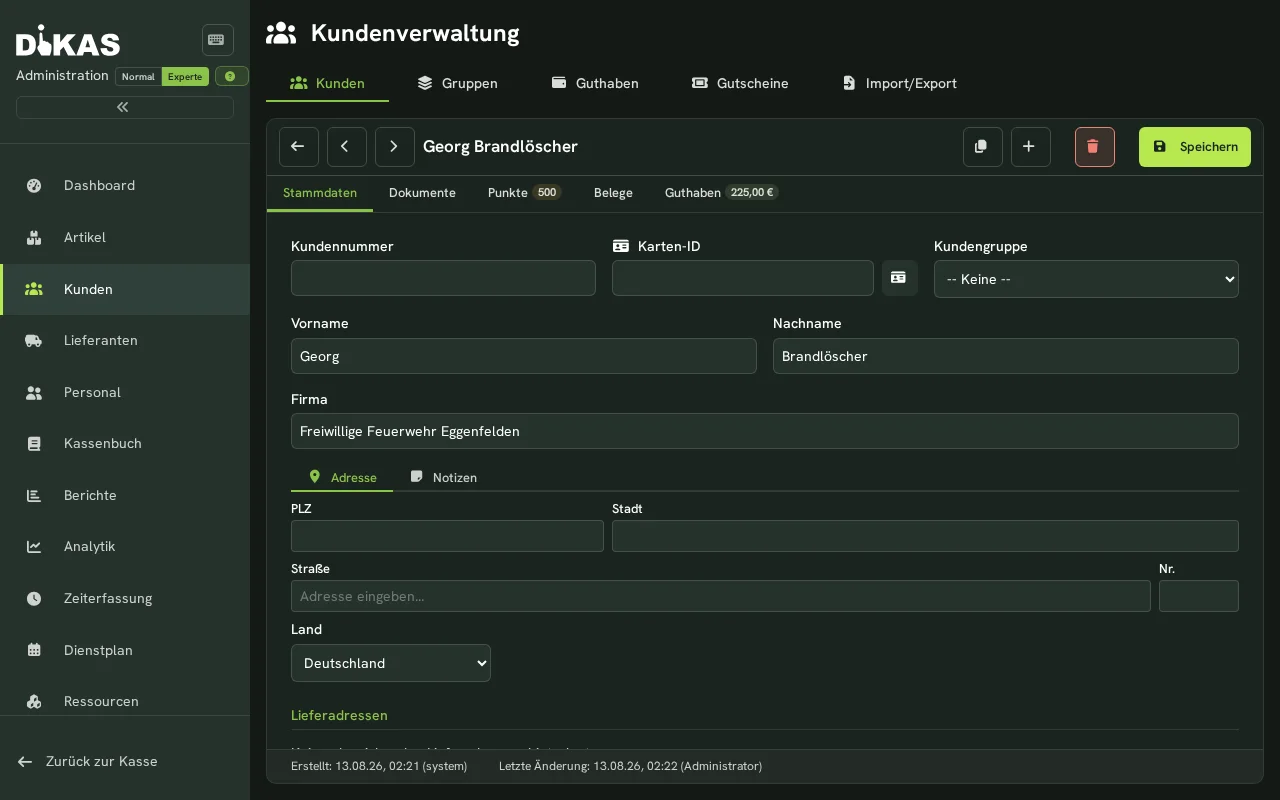The image size is (1280, 800).
Task: Open the Kundengruppe dropdown
Action: pos(1086,279)
